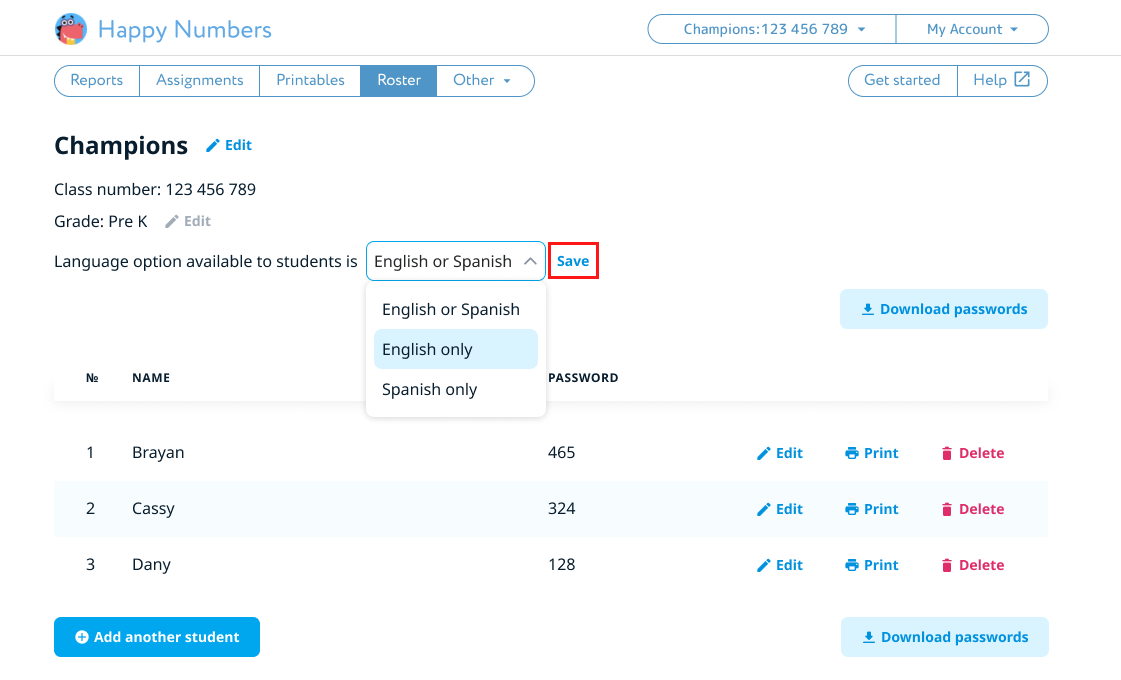
Task: Click the bottom Download passwords button
Action: pyautogui.click(x=944, y=637)
